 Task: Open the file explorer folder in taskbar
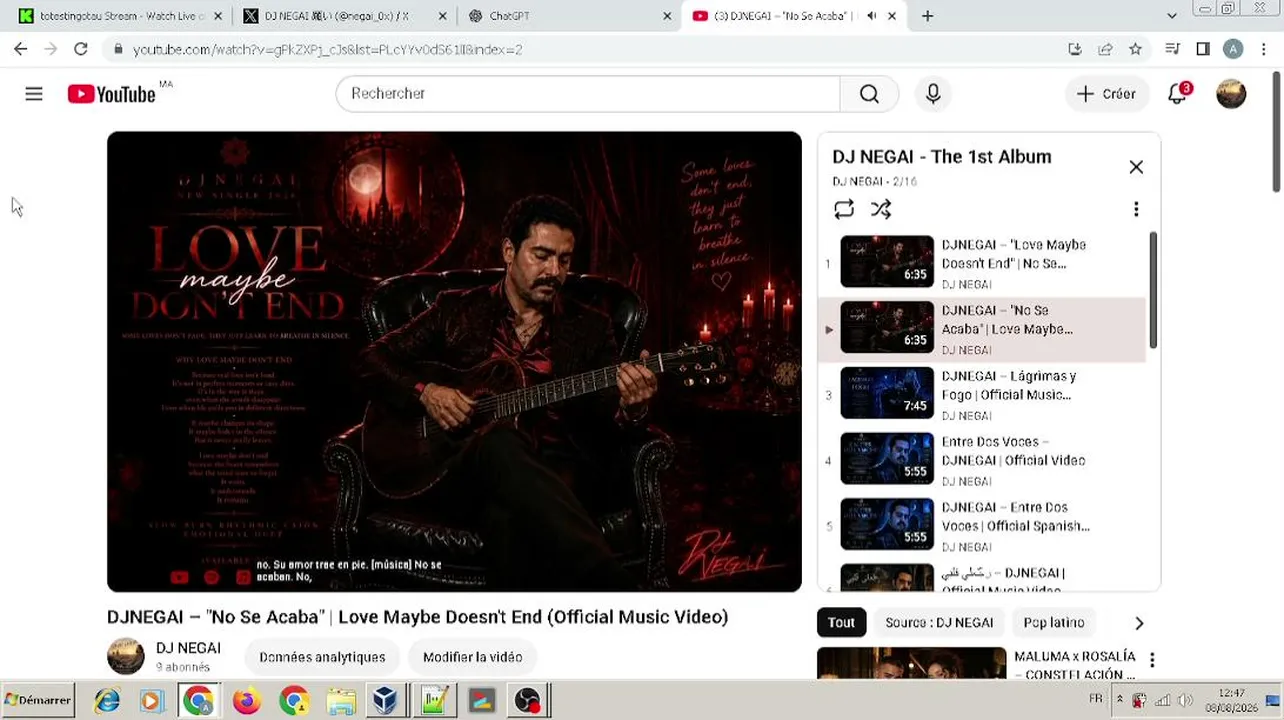pyautogui.click(x=340, y=700)
